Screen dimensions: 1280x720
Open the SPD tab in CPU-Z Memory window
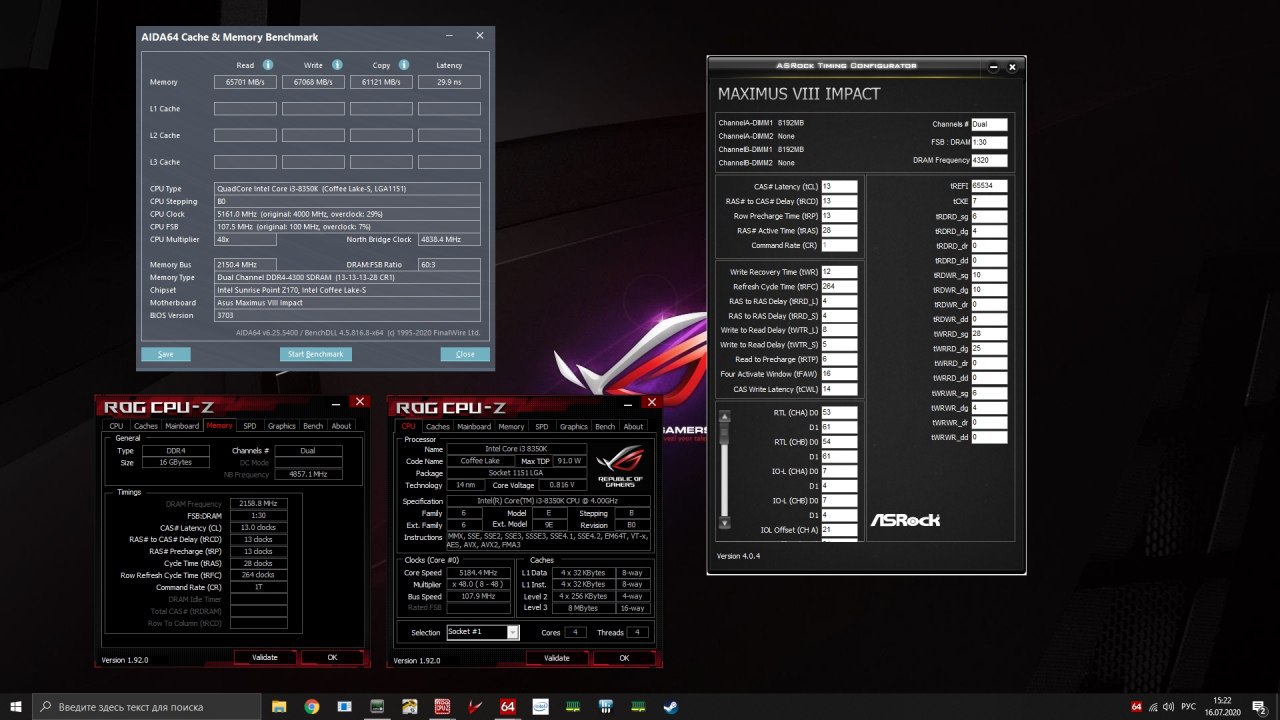[x=249, y=426]
